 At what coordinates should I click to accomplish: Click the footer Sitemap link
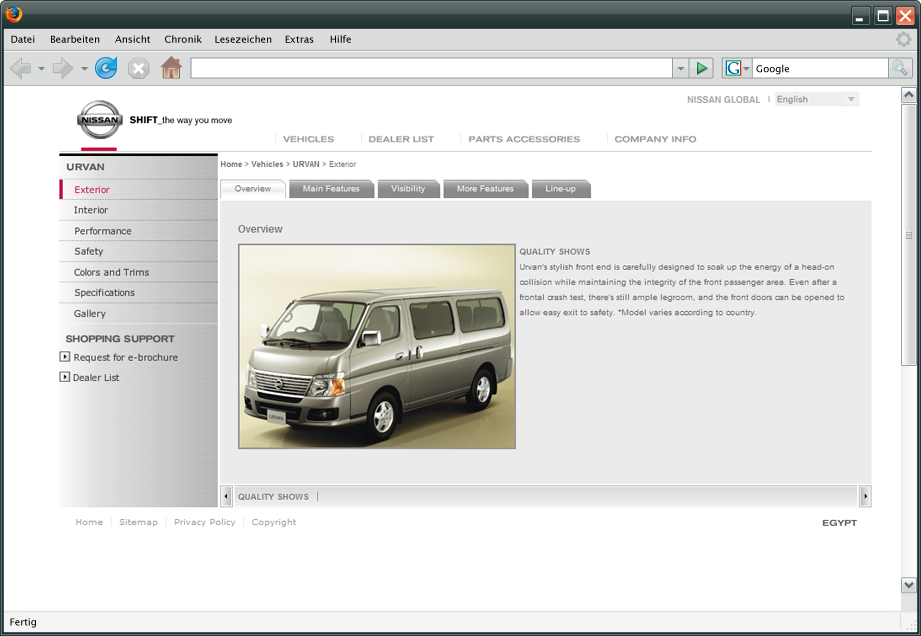click(139, 522)
